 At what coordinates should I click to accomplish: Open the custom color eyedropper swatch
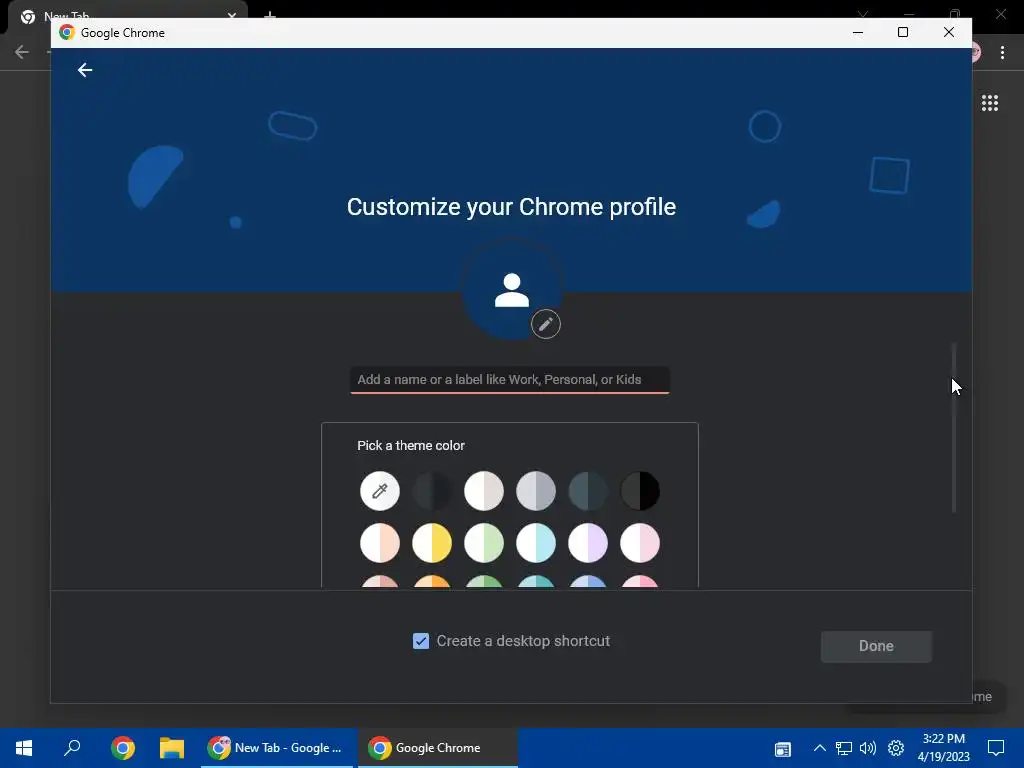[x=379, y=490]
